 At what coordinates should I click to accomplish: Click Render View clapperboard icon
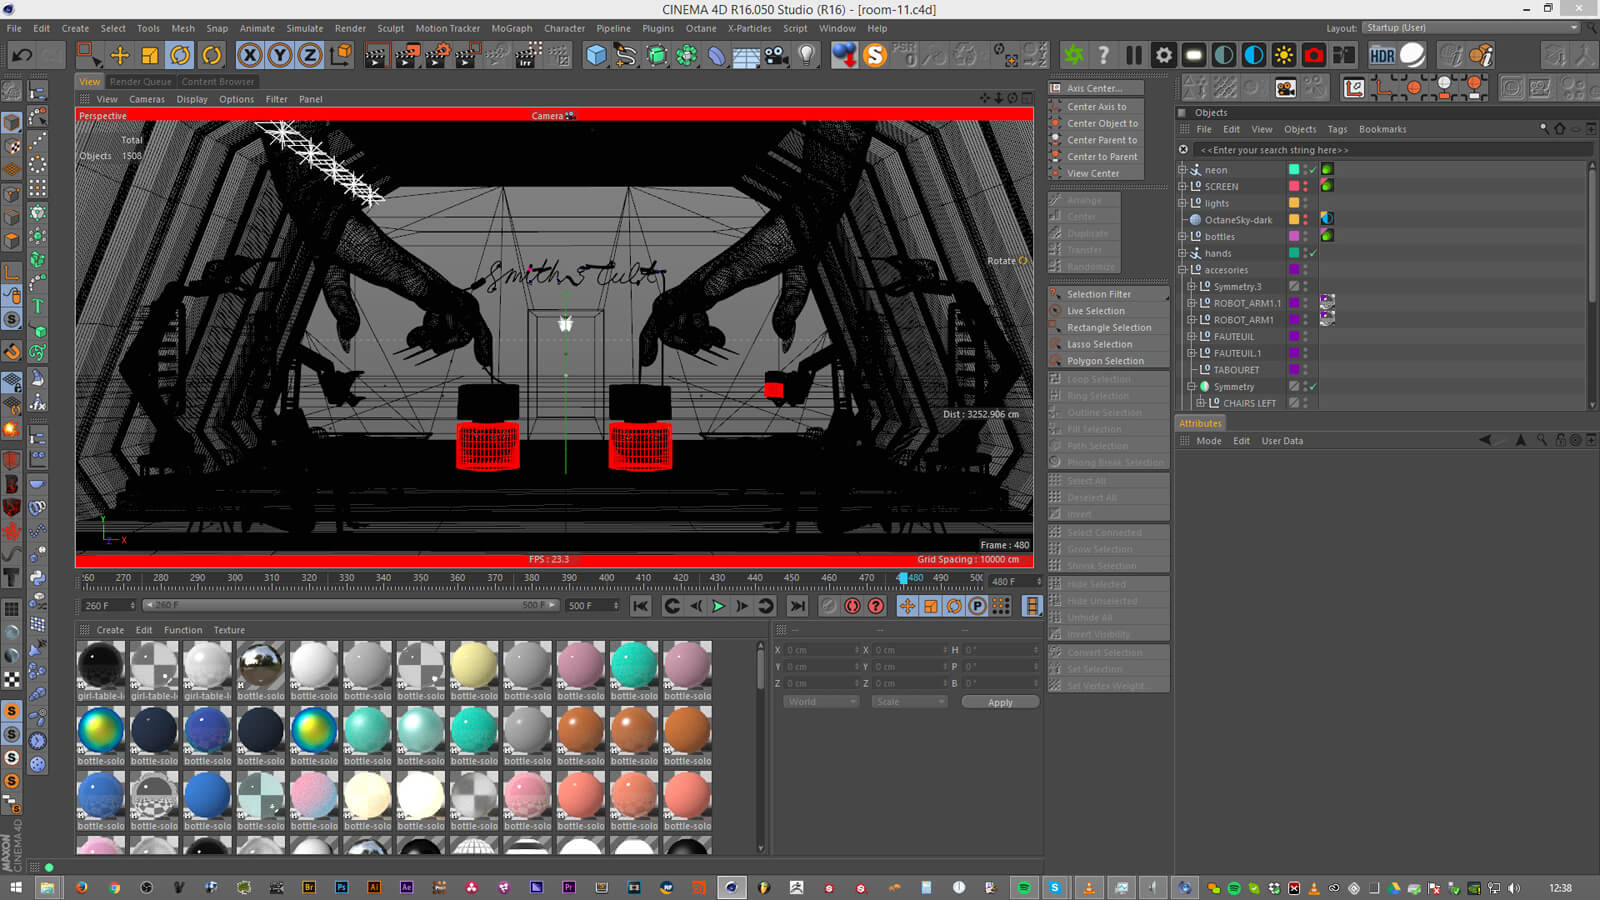376,55
